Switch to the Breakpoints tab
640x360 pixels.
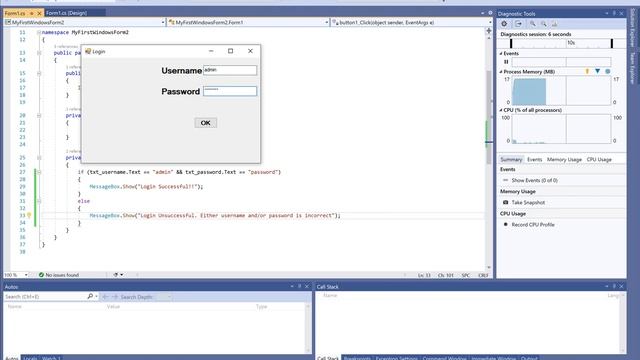pyautogui.click(x=357, y=358)
